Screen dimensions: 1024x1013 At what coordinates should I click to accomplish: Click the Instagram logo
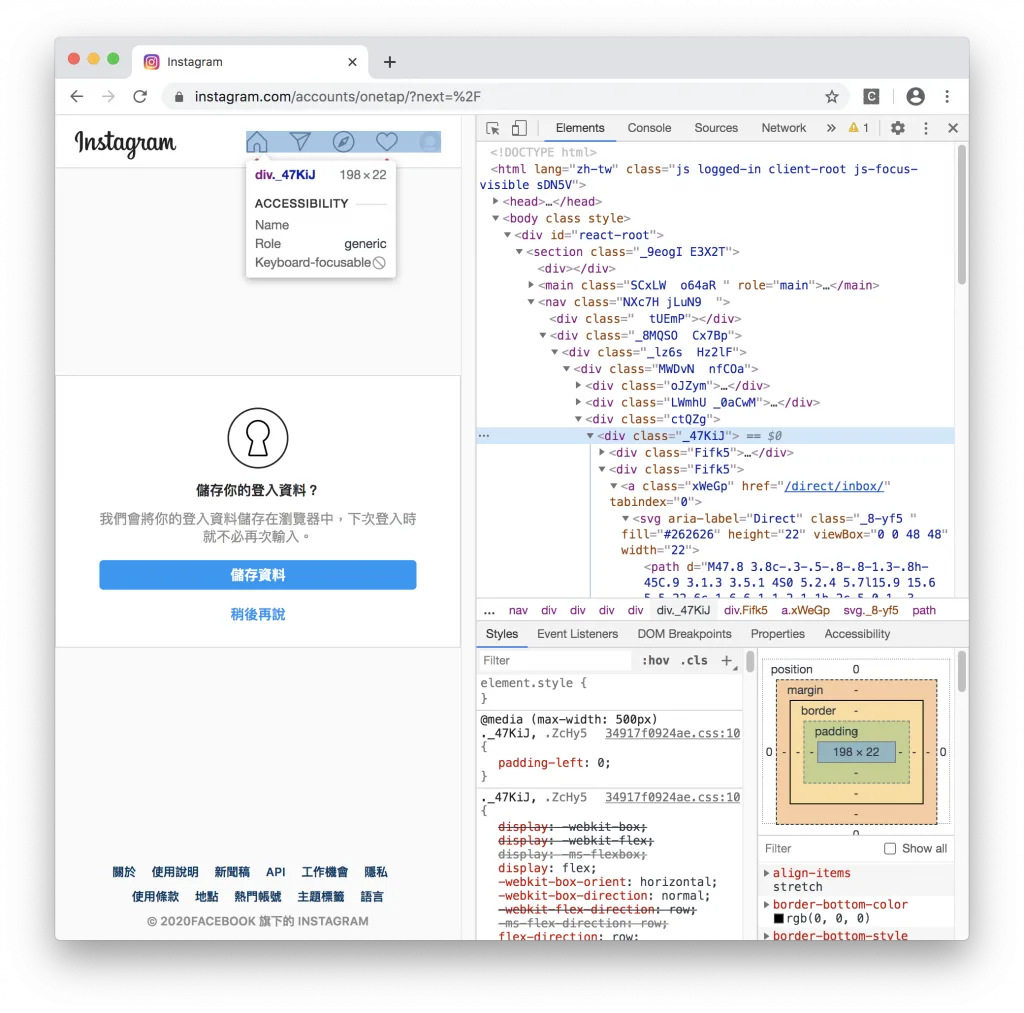(125, 143)
